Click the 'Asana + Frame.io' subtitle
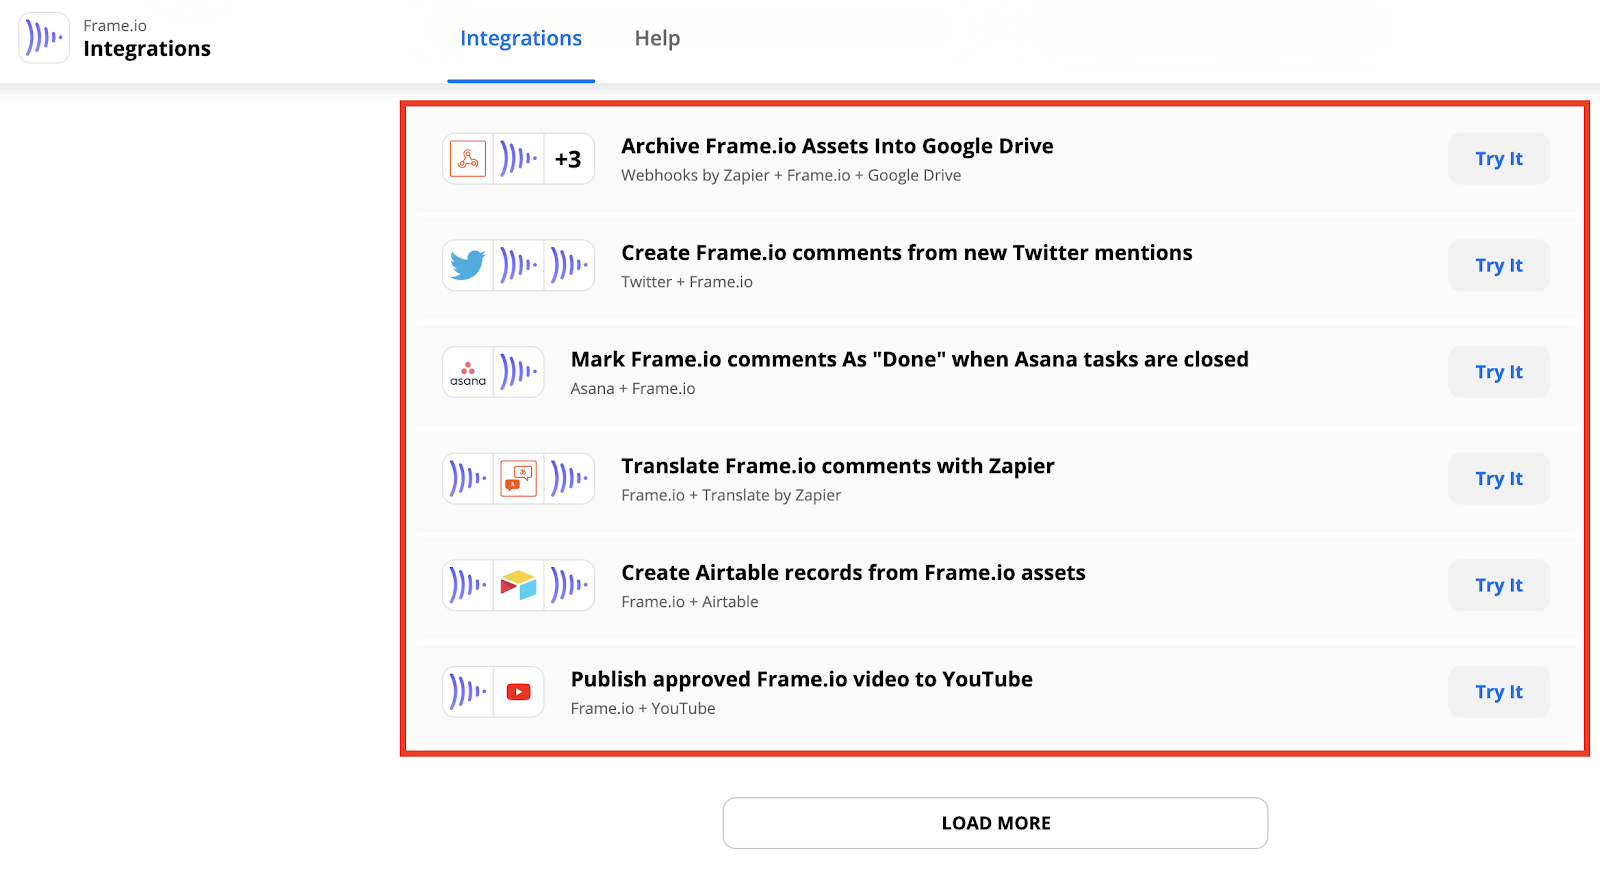1600x883 pixels. [x=633, y=389]
